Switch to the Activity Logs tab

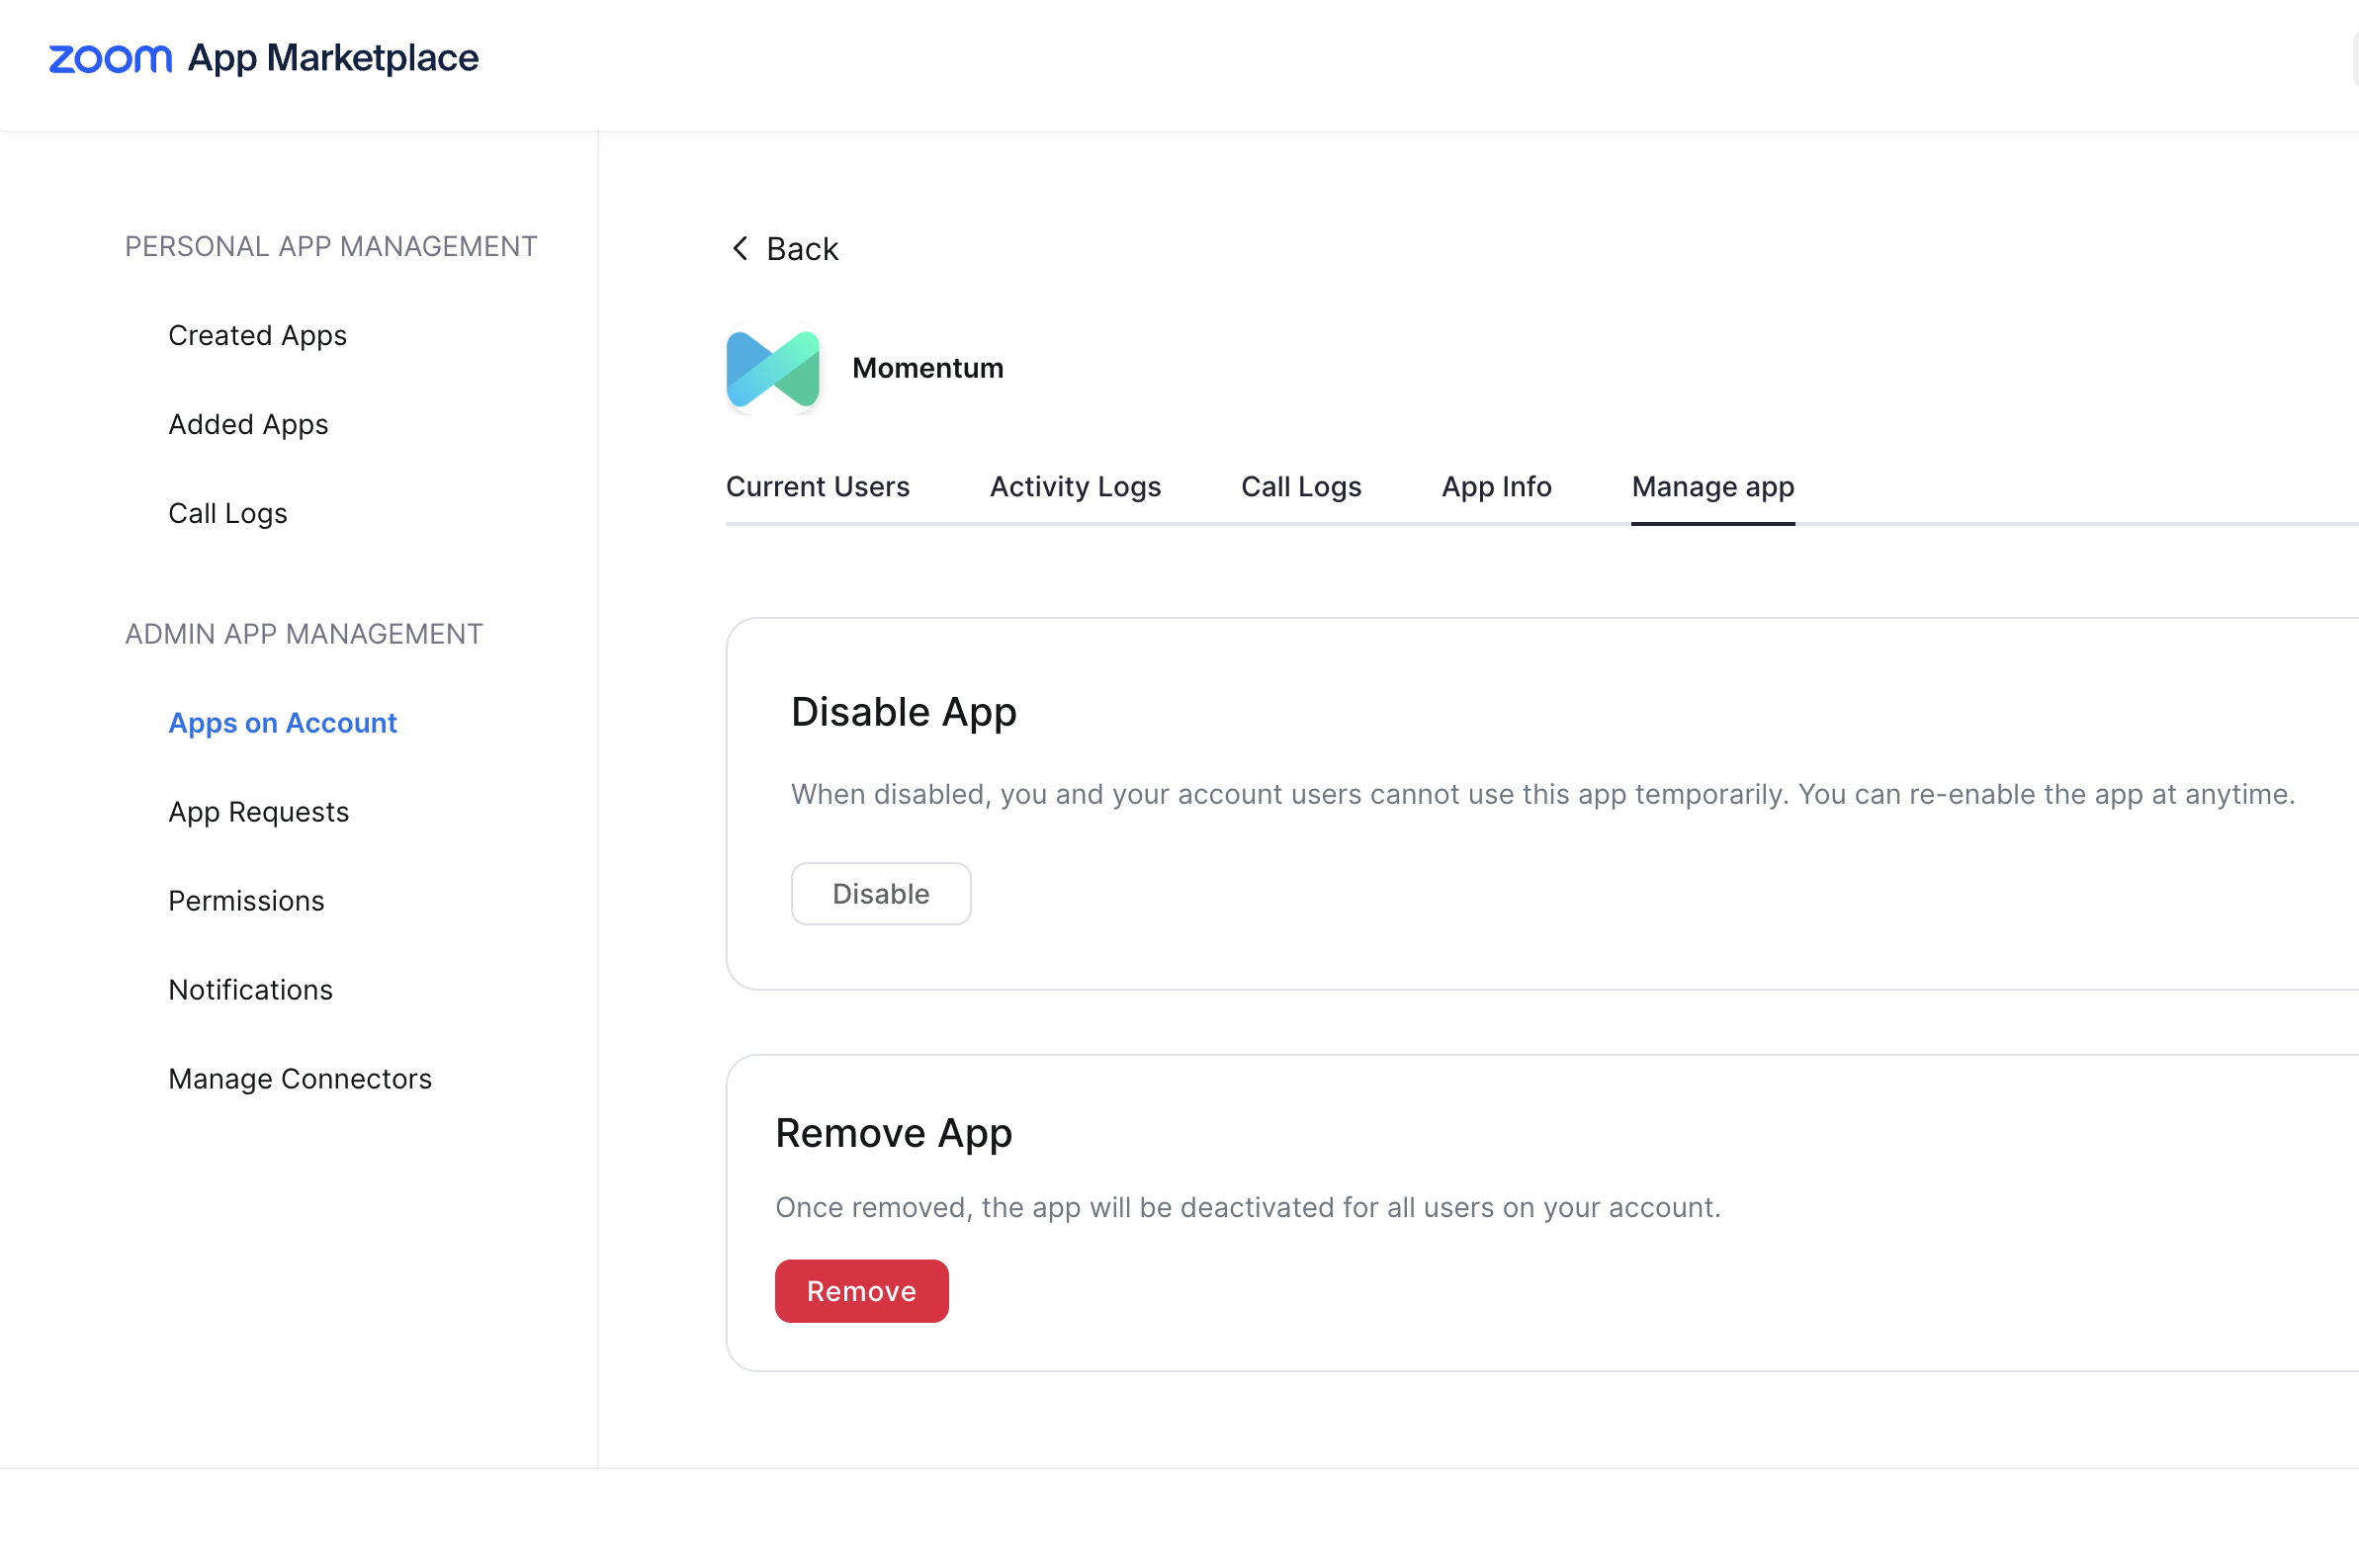(1075, 487)
